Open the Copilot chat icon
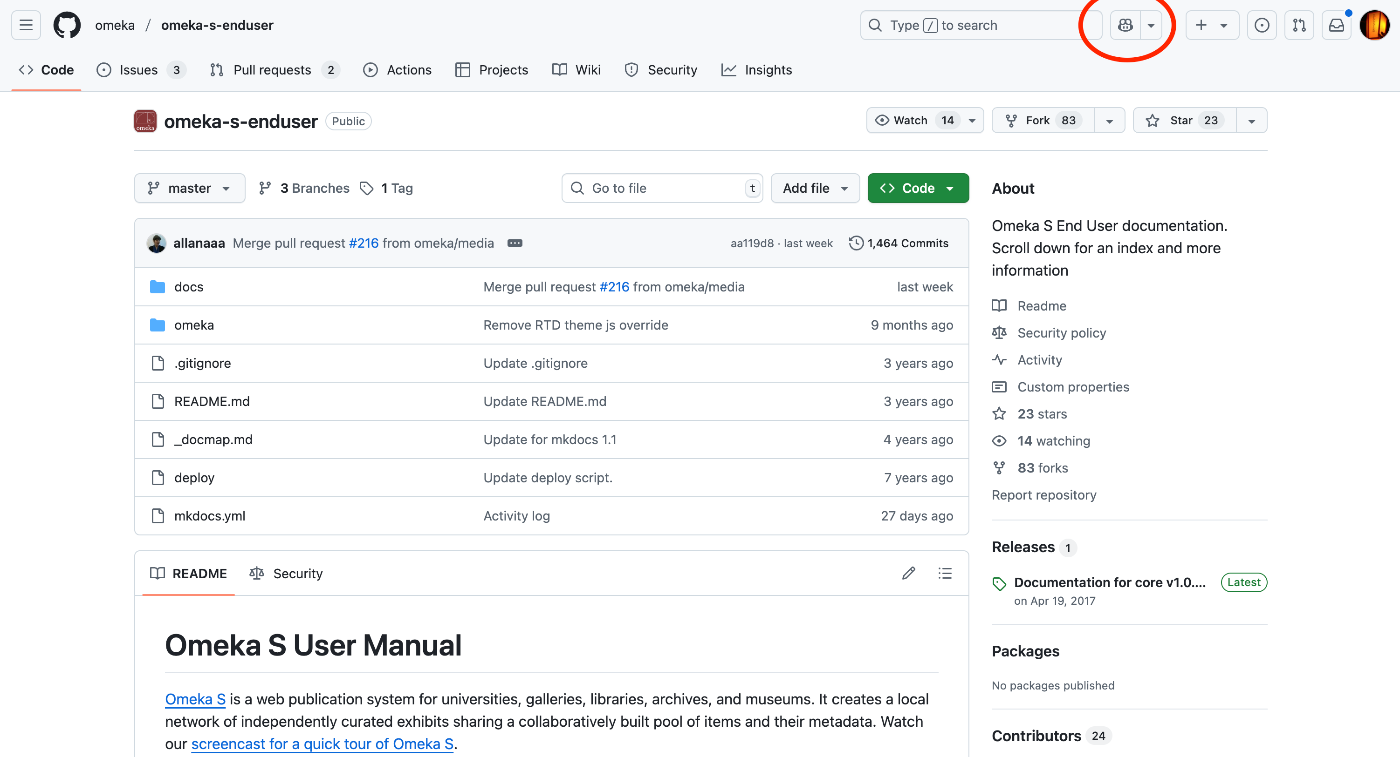This screenshot has width=1400, height=757. [1125, 25]
